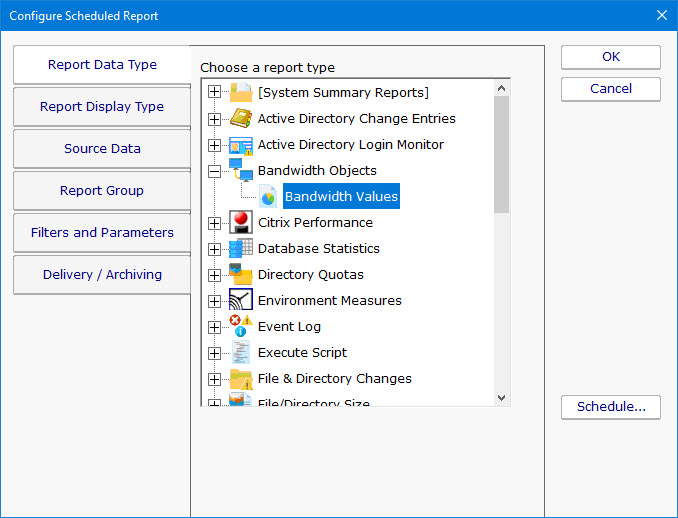Expand the Citrix Performance node
This screenshot has height=518, width=678.
[x=214, y=223]
